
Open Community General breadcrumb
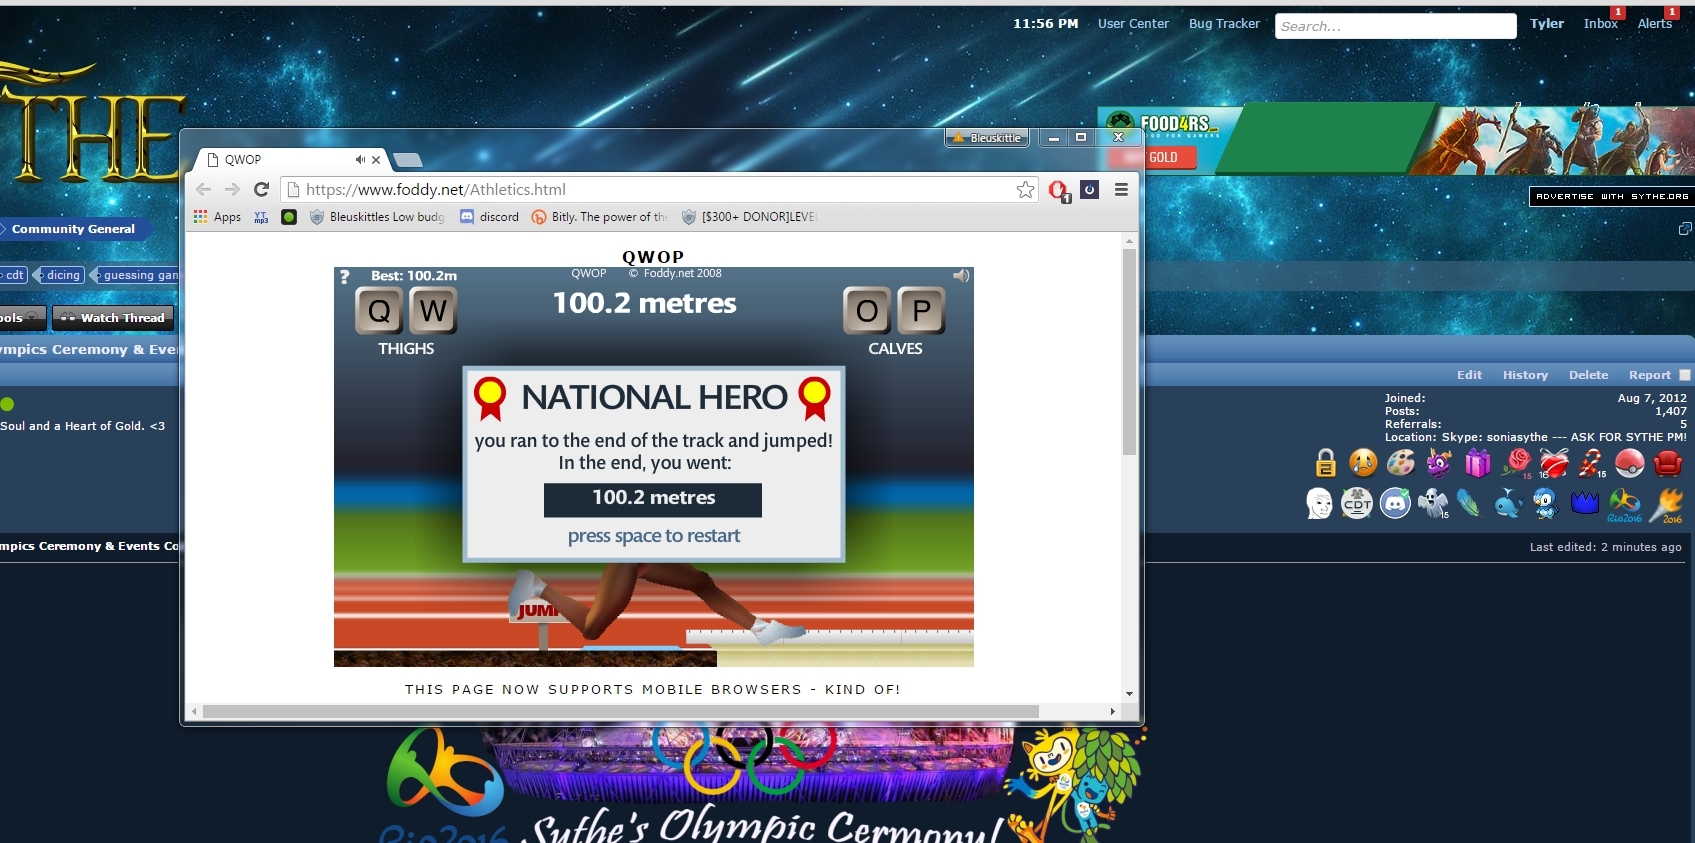tap(73, 229)
